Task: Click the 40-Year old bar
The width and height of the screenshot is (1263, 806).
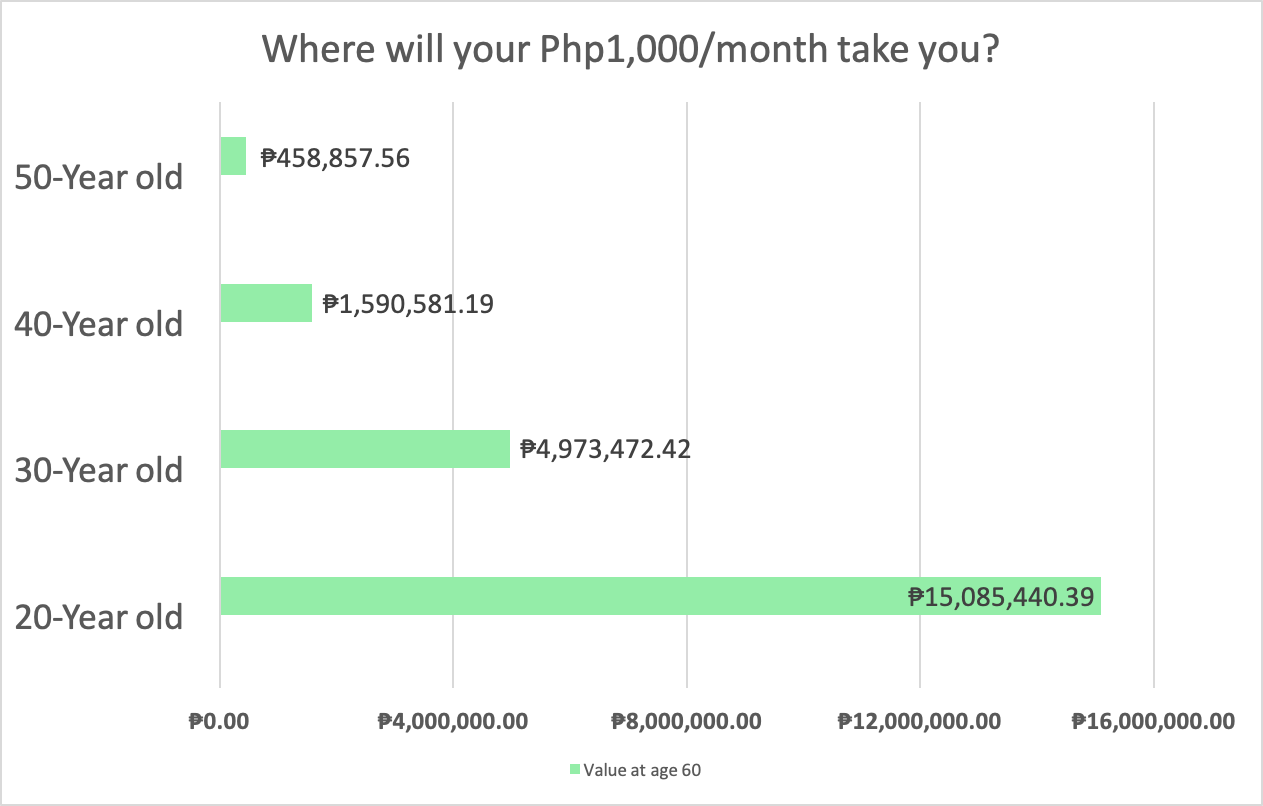Action: (266, 303)
